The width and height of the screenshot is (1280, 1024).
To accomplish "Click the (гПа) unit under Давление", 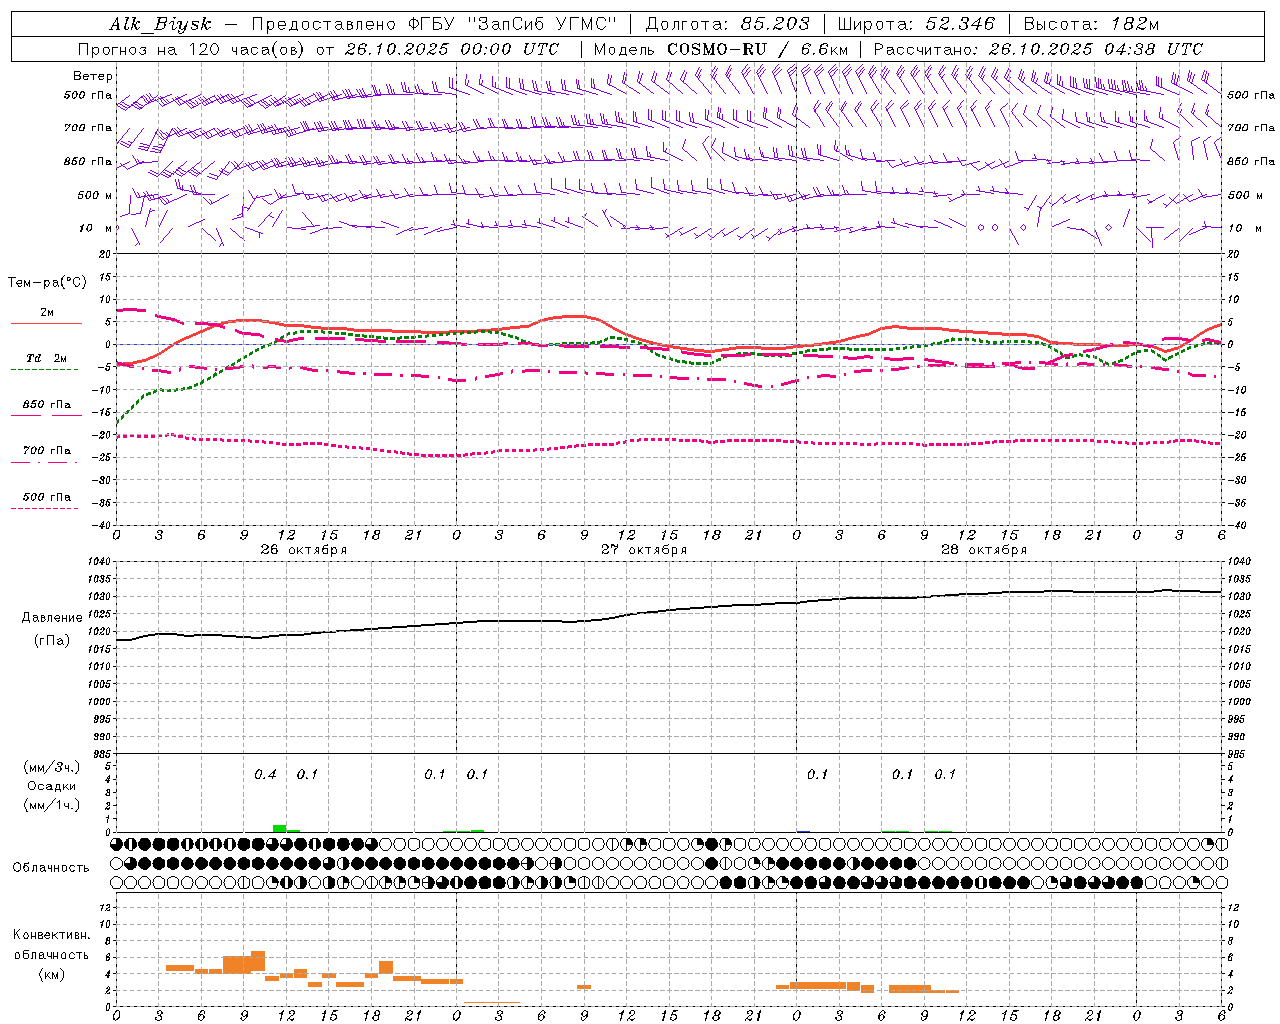I will click(52, 641).
